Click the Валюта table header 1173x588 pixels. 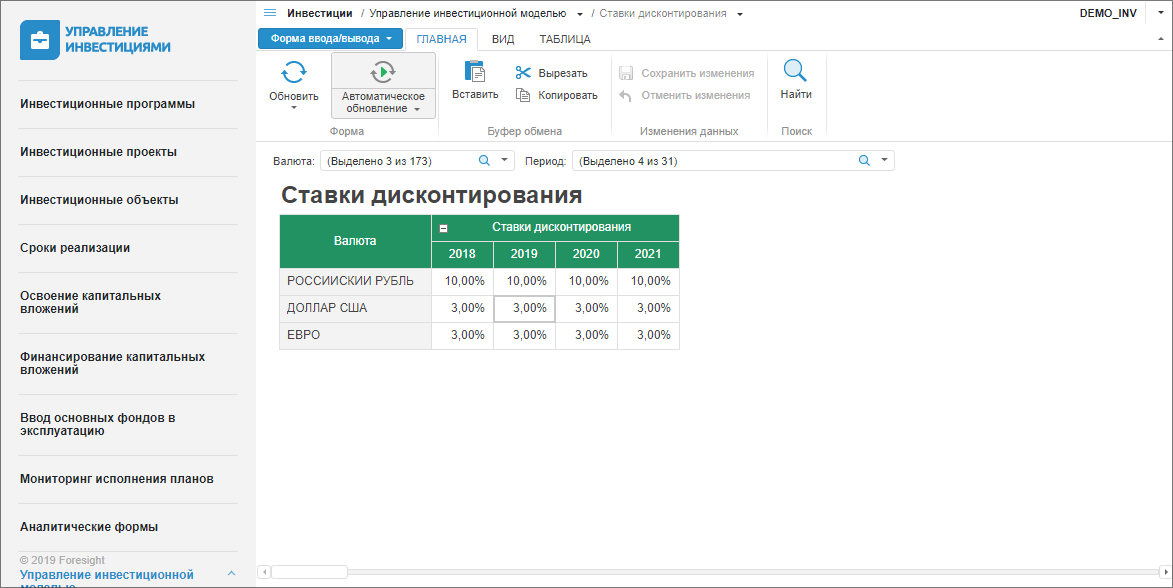click(x=355, y=241)
